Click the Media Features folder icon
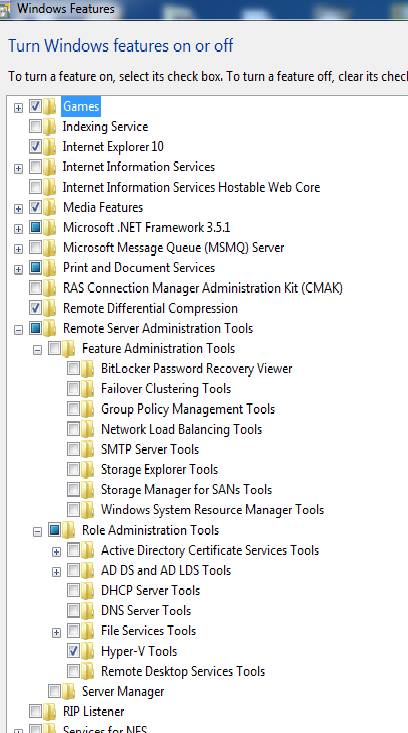The width and height of the screenshot is (408, 733). (50, 207)
